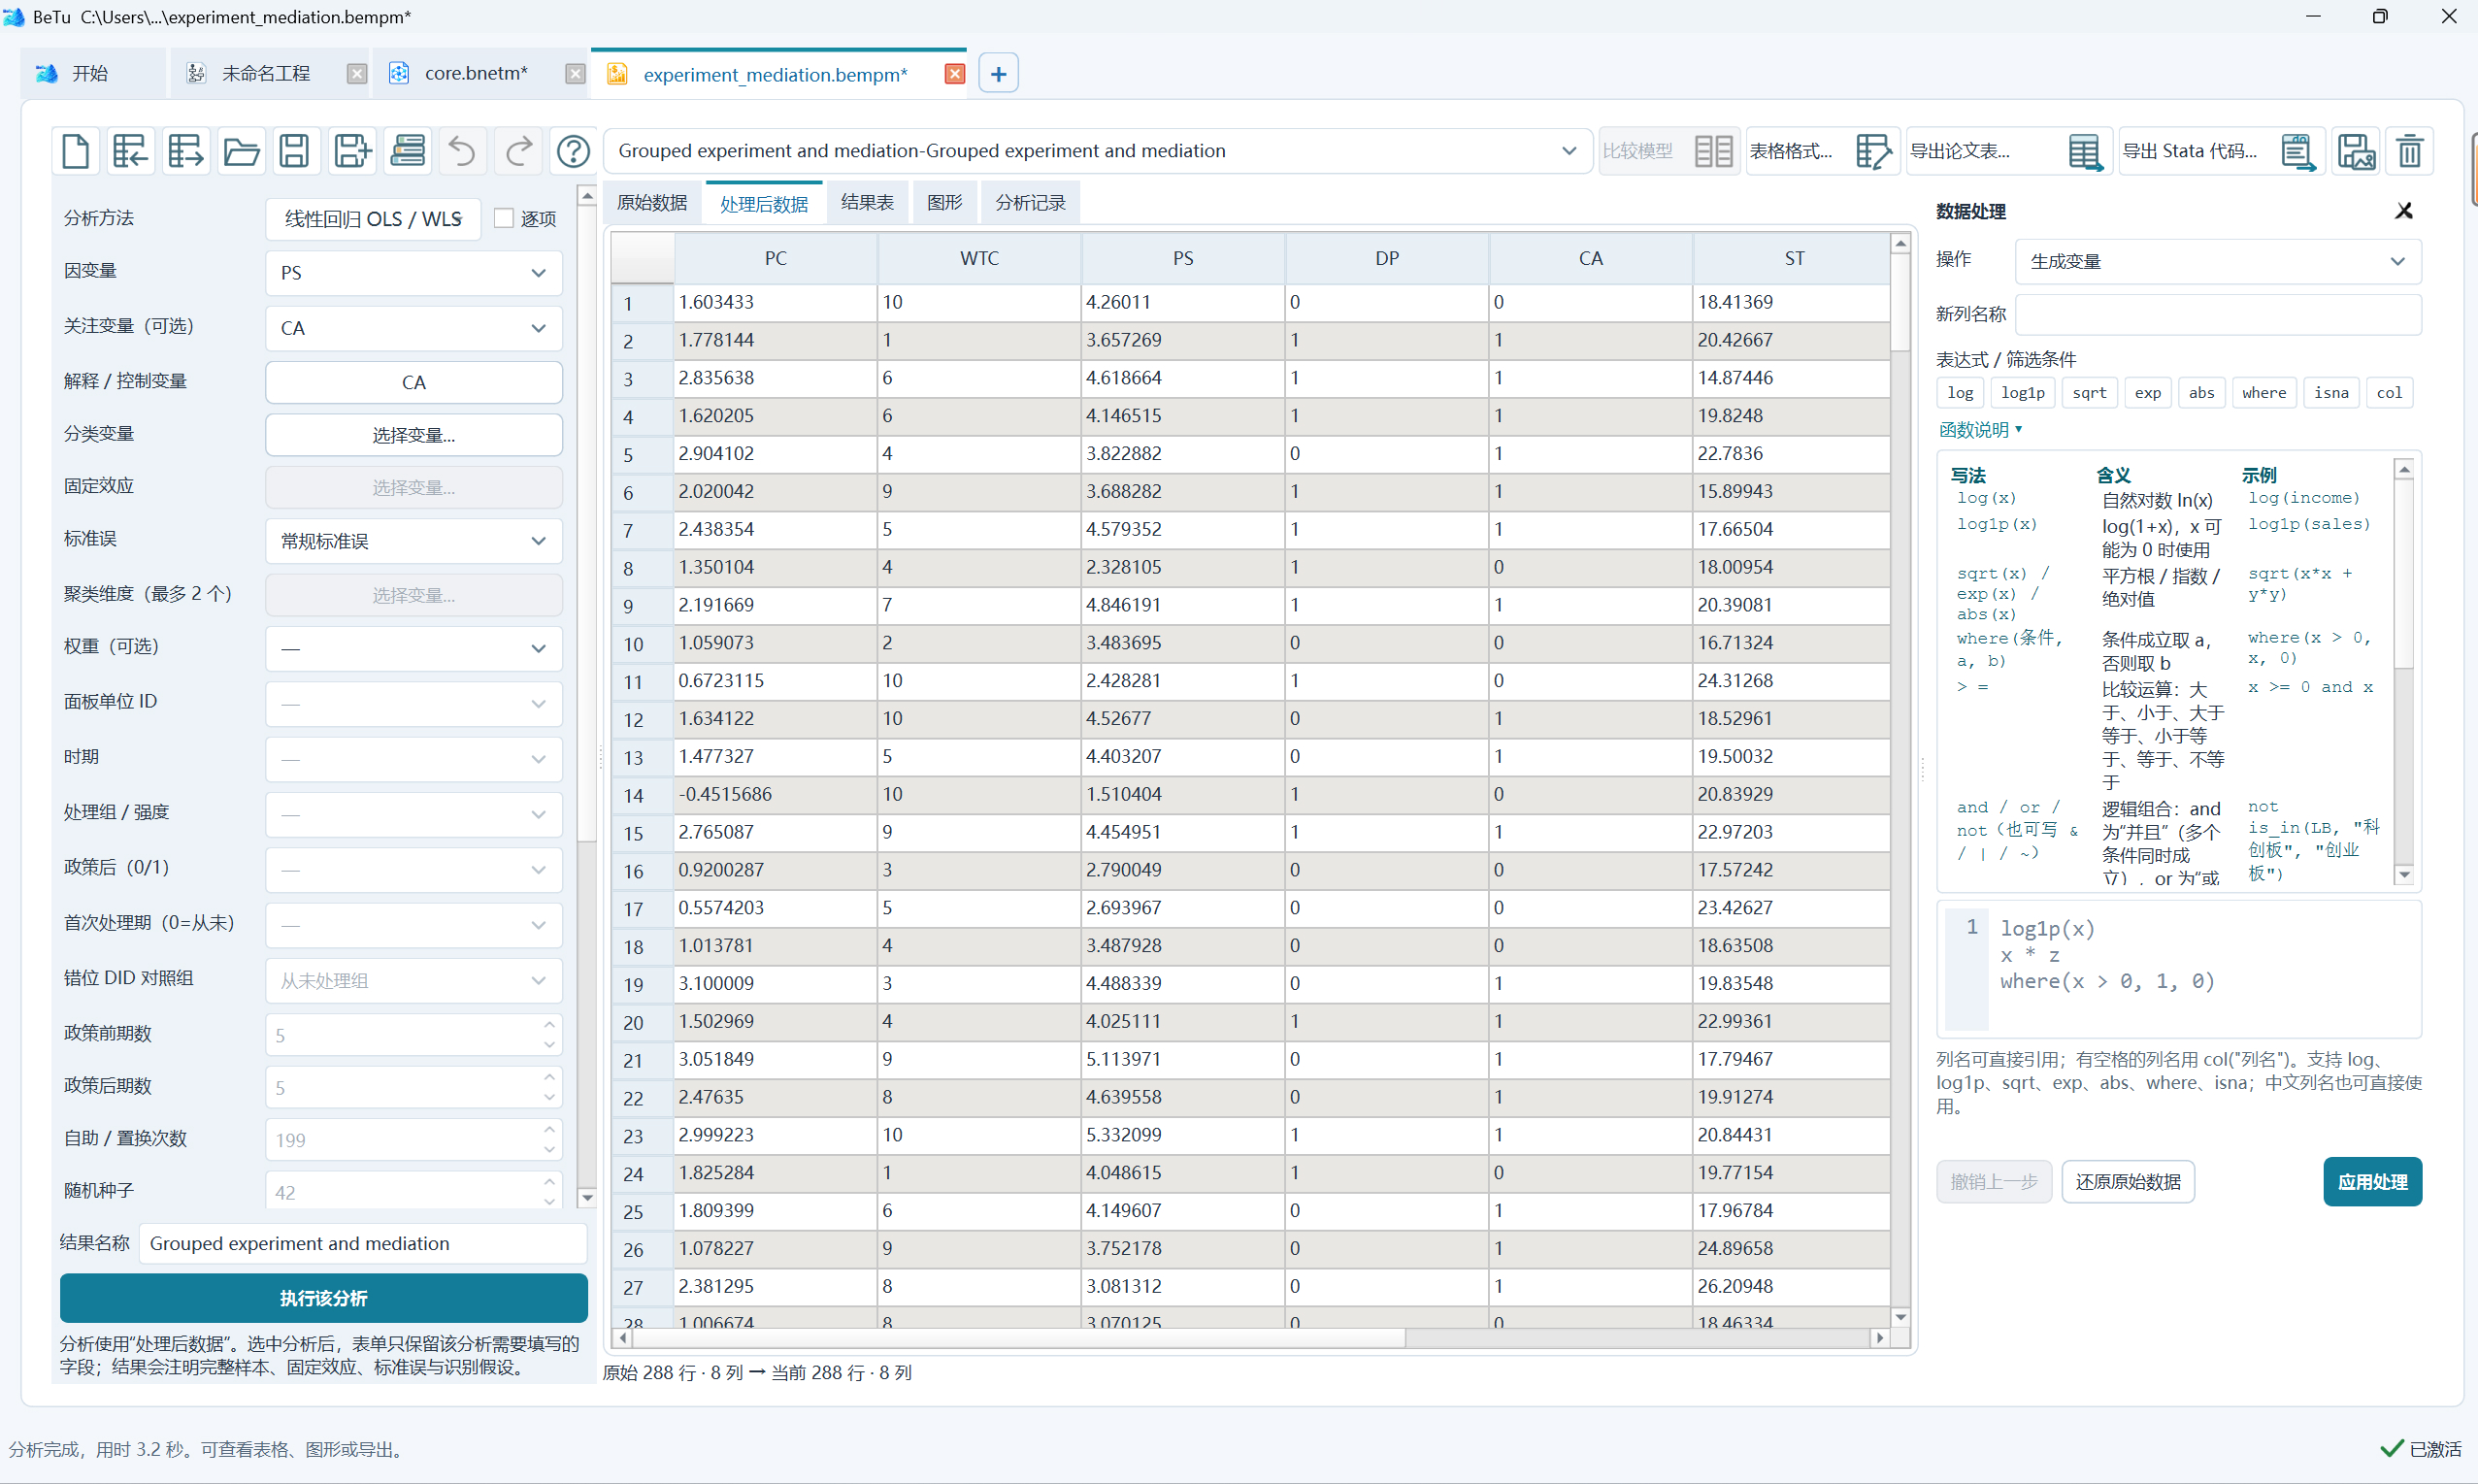Open help via the question mark icon
The height and width of the screenshot is (1484, 2478).
573,151
